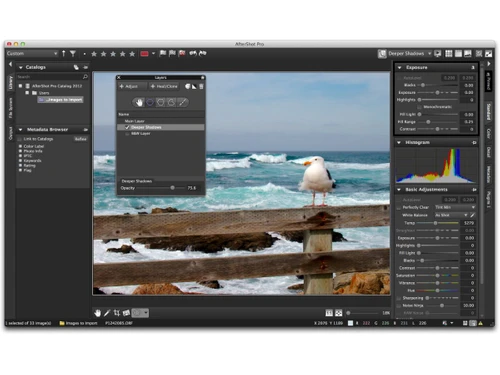Apply the red color label

point(144,54)
